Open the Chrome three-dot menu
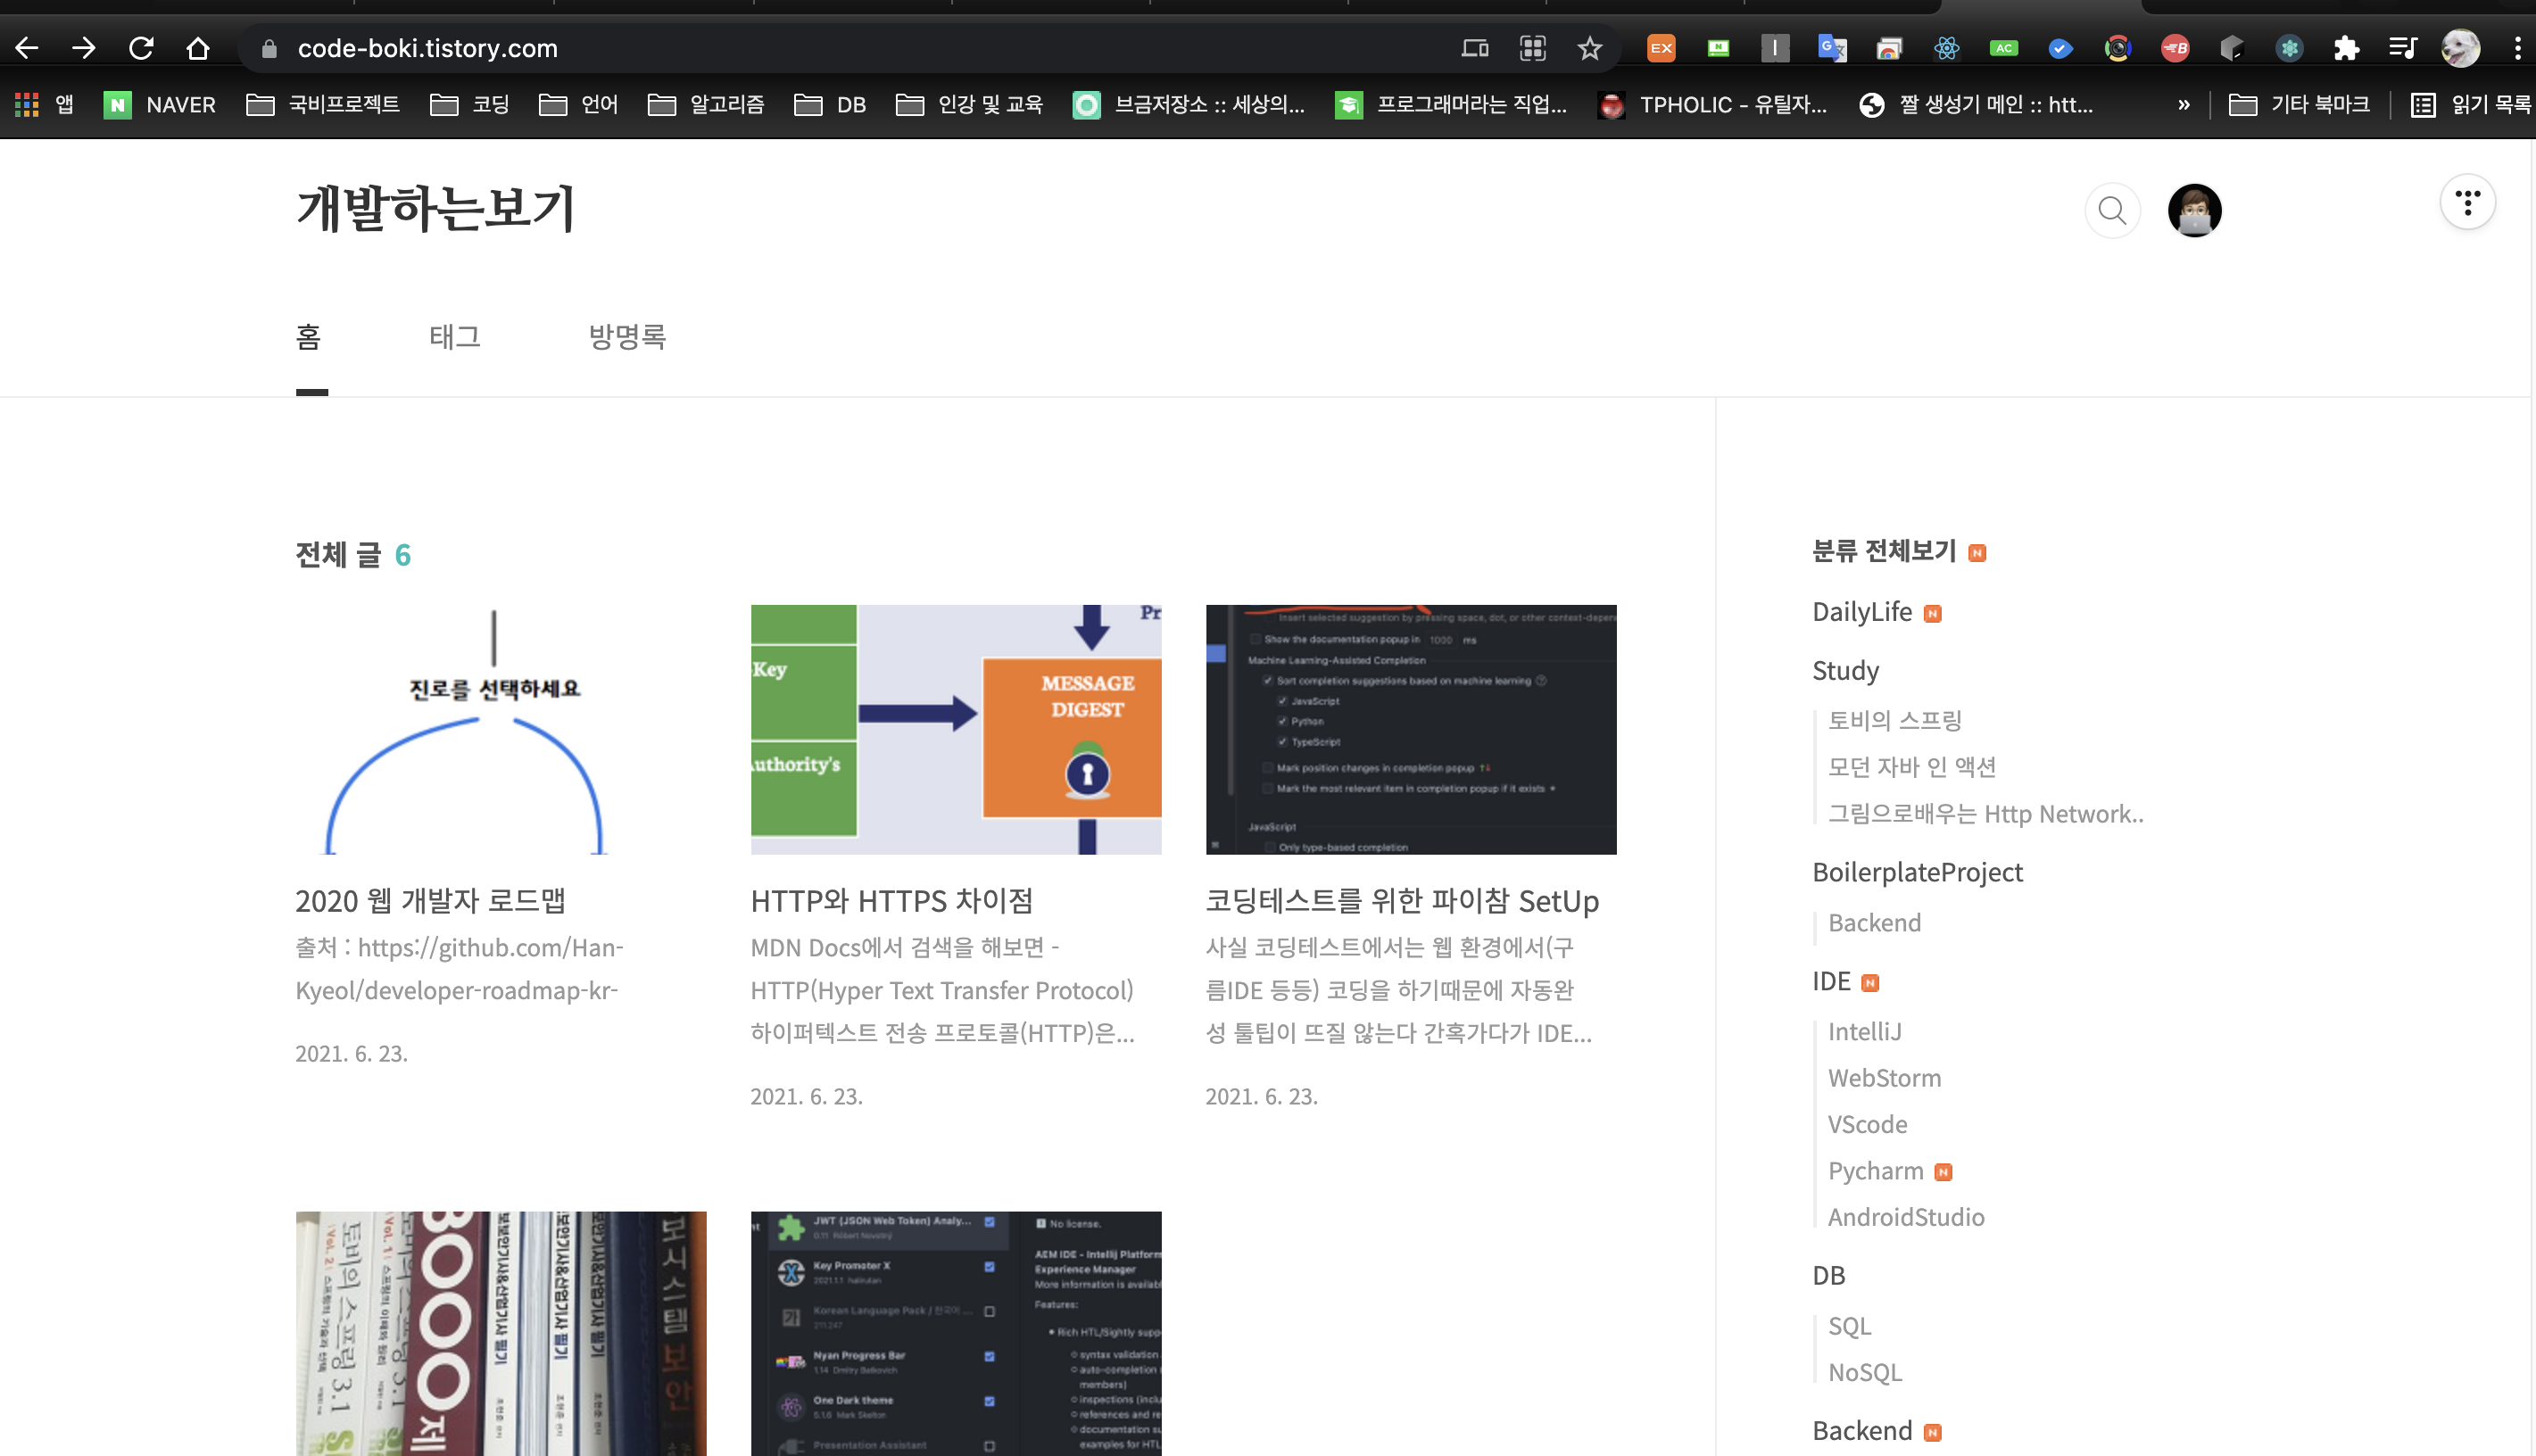 [2516, 48]
